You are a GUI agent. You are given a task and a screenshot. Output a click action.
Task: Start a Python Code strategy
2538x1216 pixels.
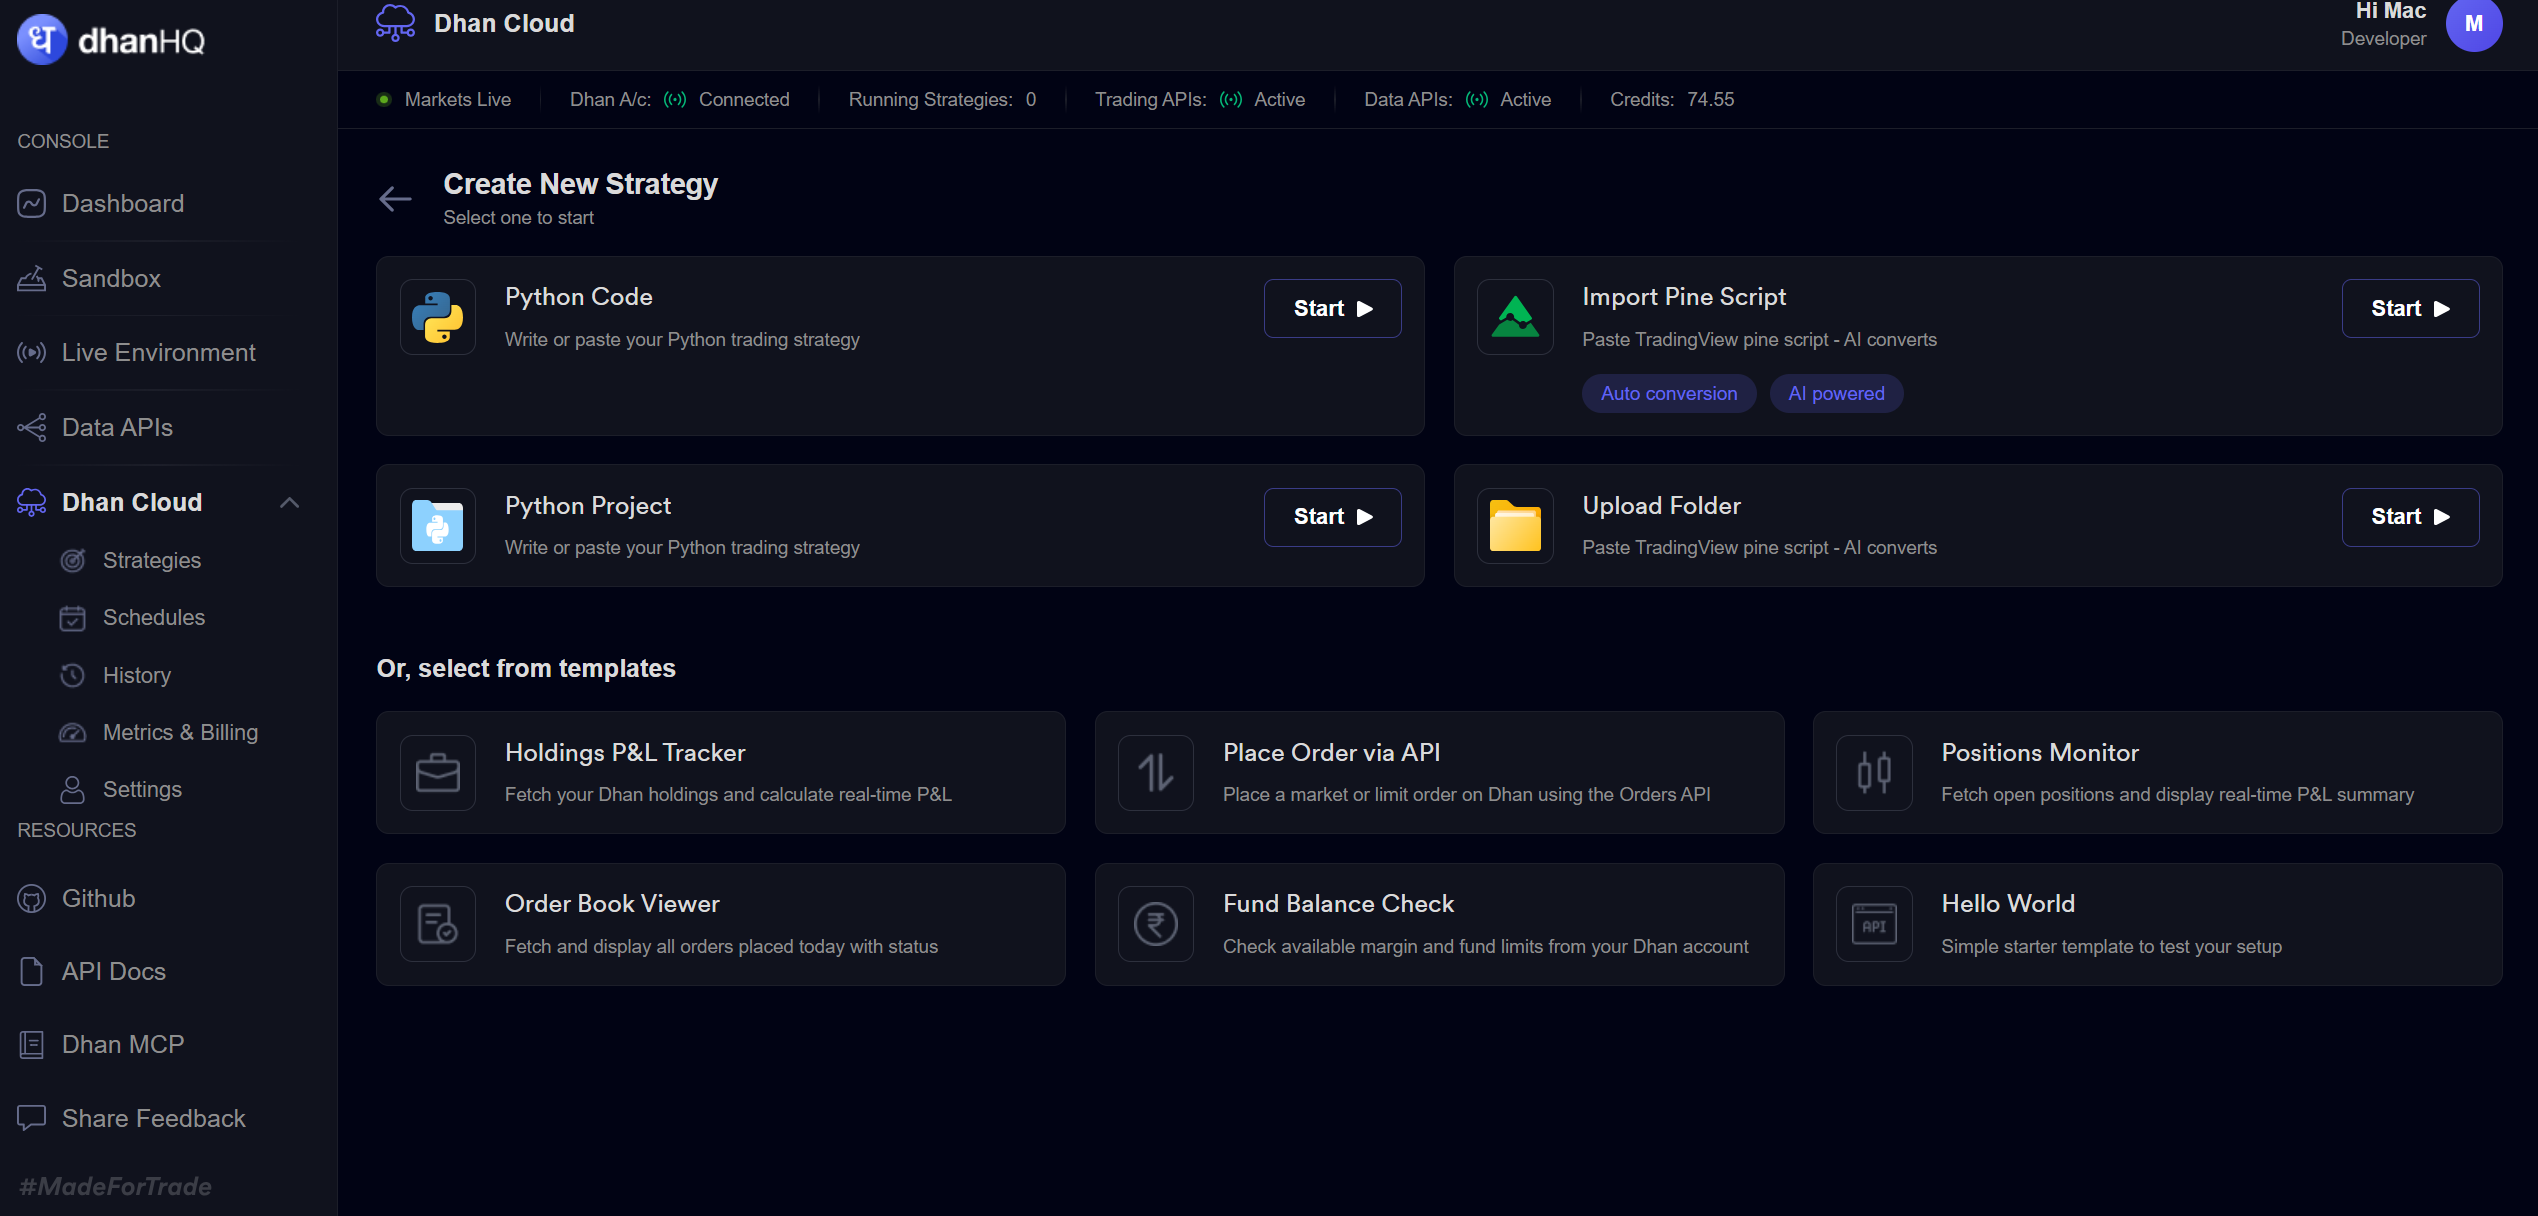click(1332, 309)
